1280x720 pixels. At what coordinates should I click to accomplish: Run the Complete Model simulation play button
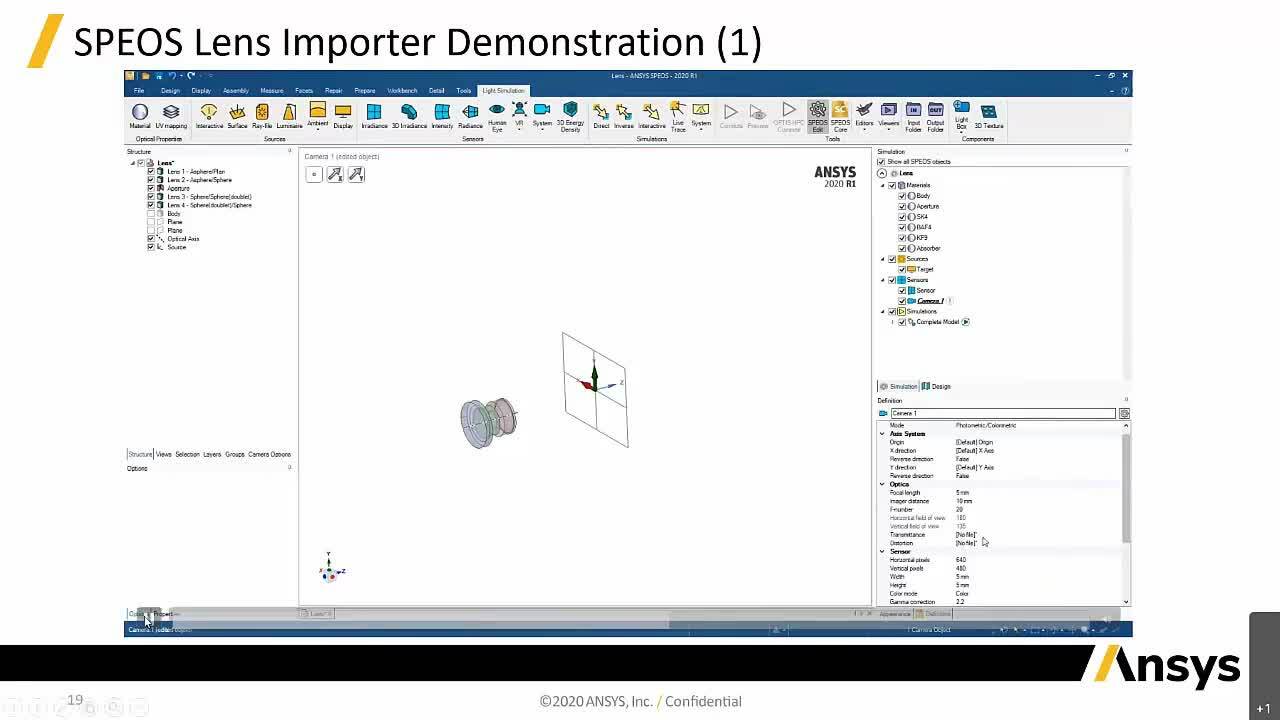tap(965, 322)
